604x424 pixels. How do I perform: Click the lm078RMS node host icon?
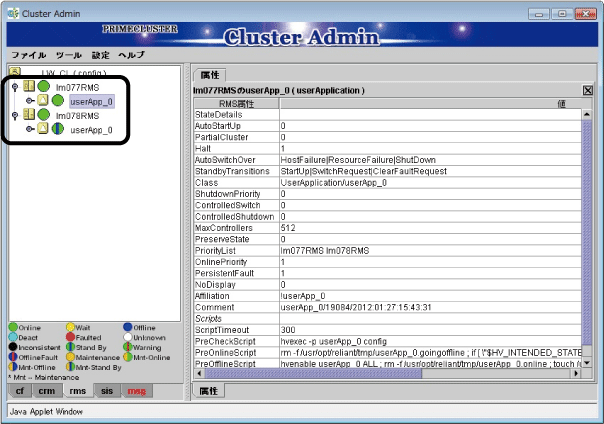[x=28, y=116]
